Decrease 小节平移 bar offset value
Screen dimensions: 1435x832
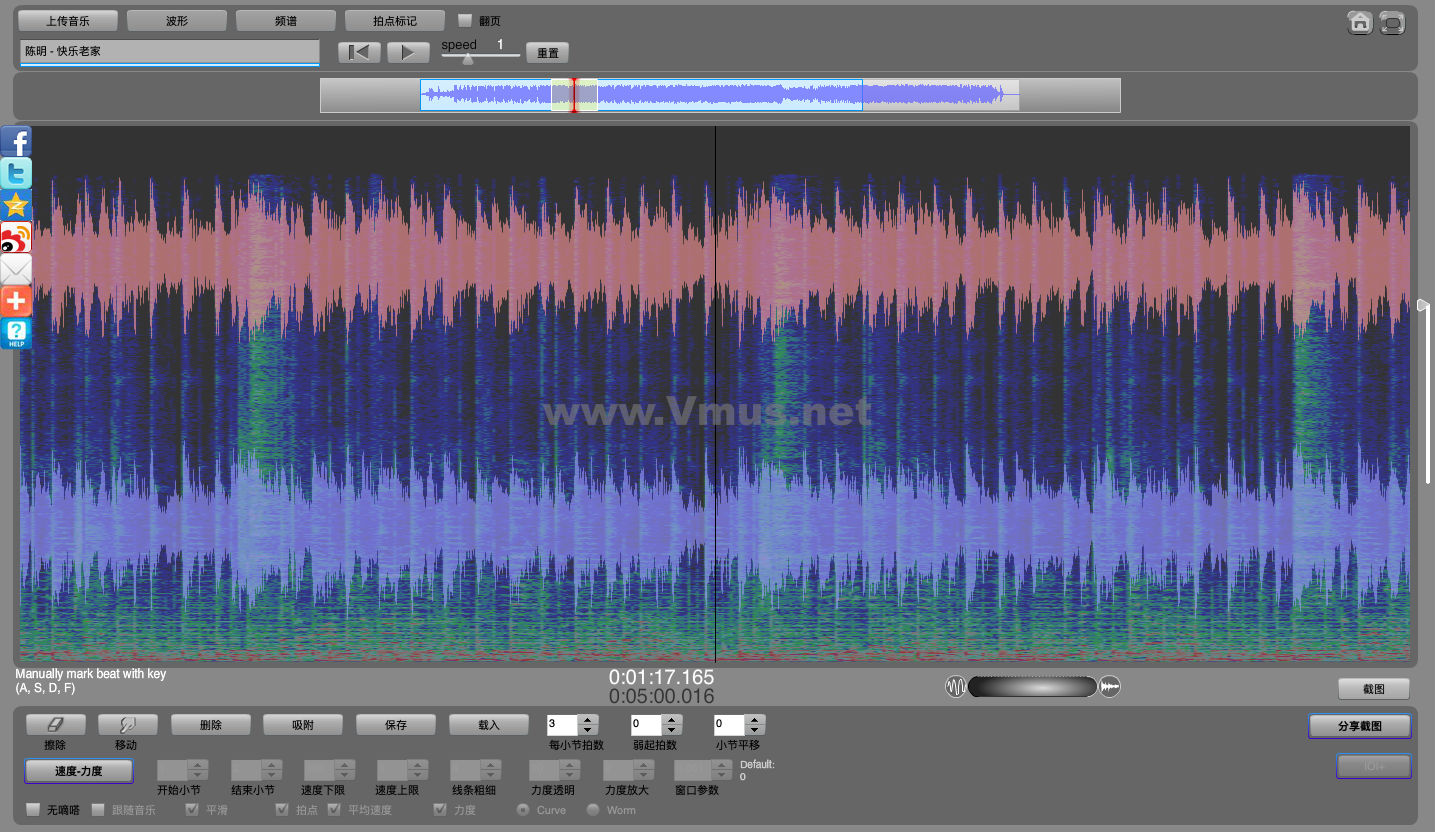coord(756,731)
